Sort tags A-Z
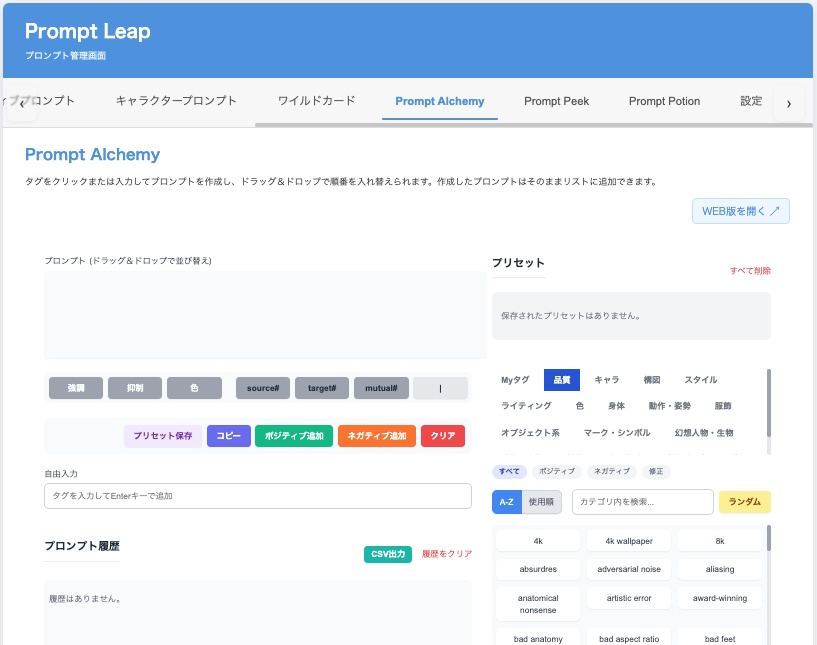The height and width of the screenshot is (645, 817). coord(506,502)
